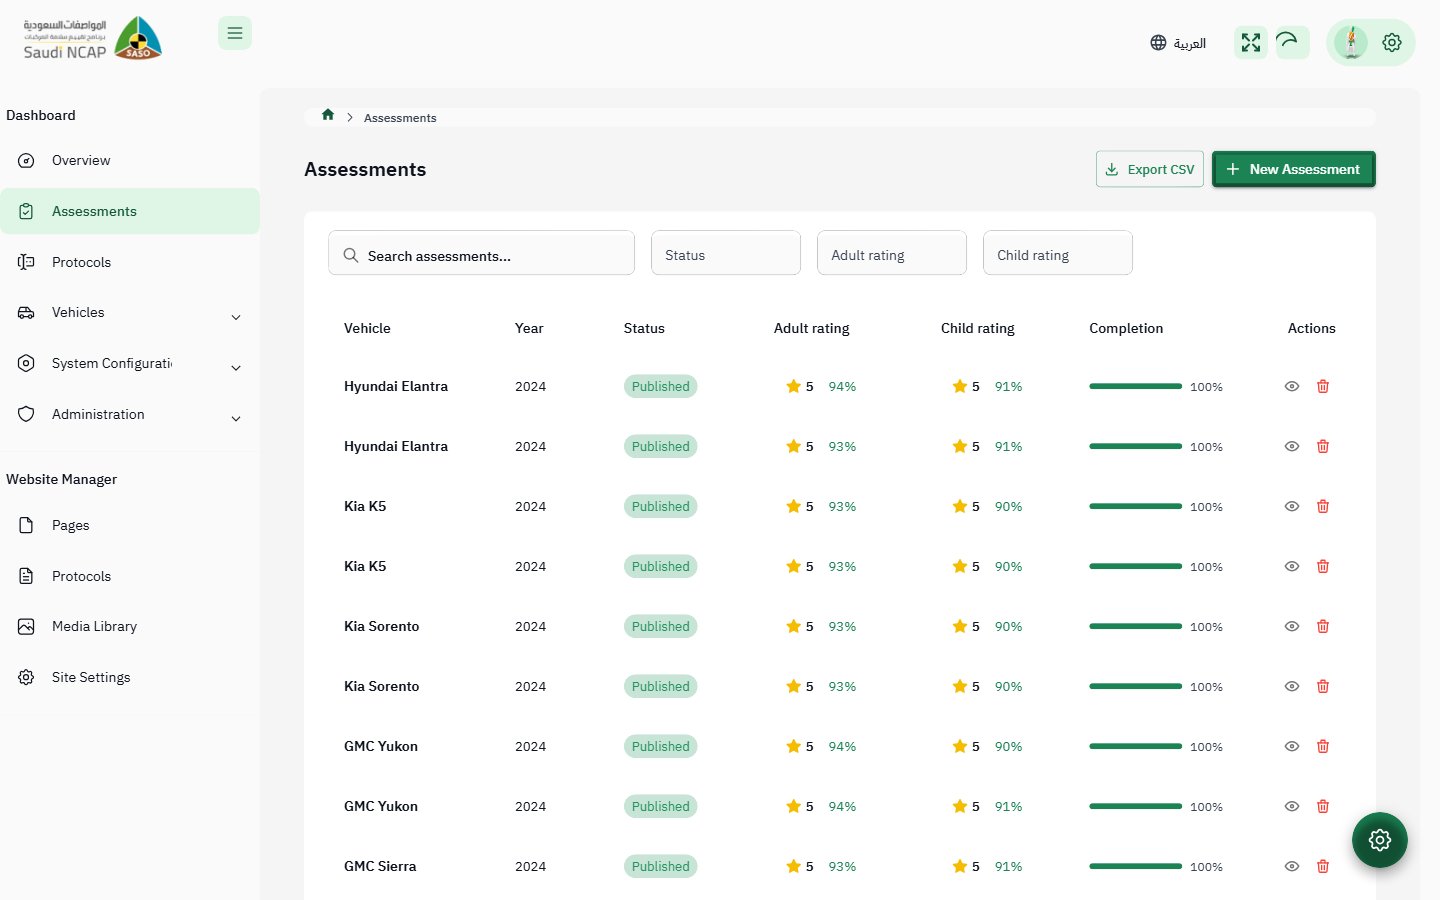Image resolution: width=1440 pixels, height=900 pixels.
Task: Open settings gear in top bar
Action: (x=1392, y=43)
